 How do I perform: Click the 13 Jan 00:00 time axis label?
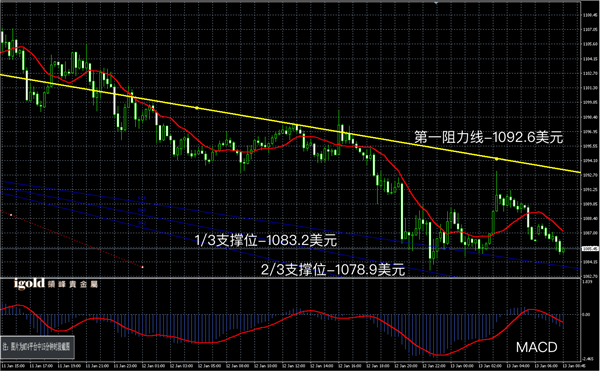click(x=462, y=366)
